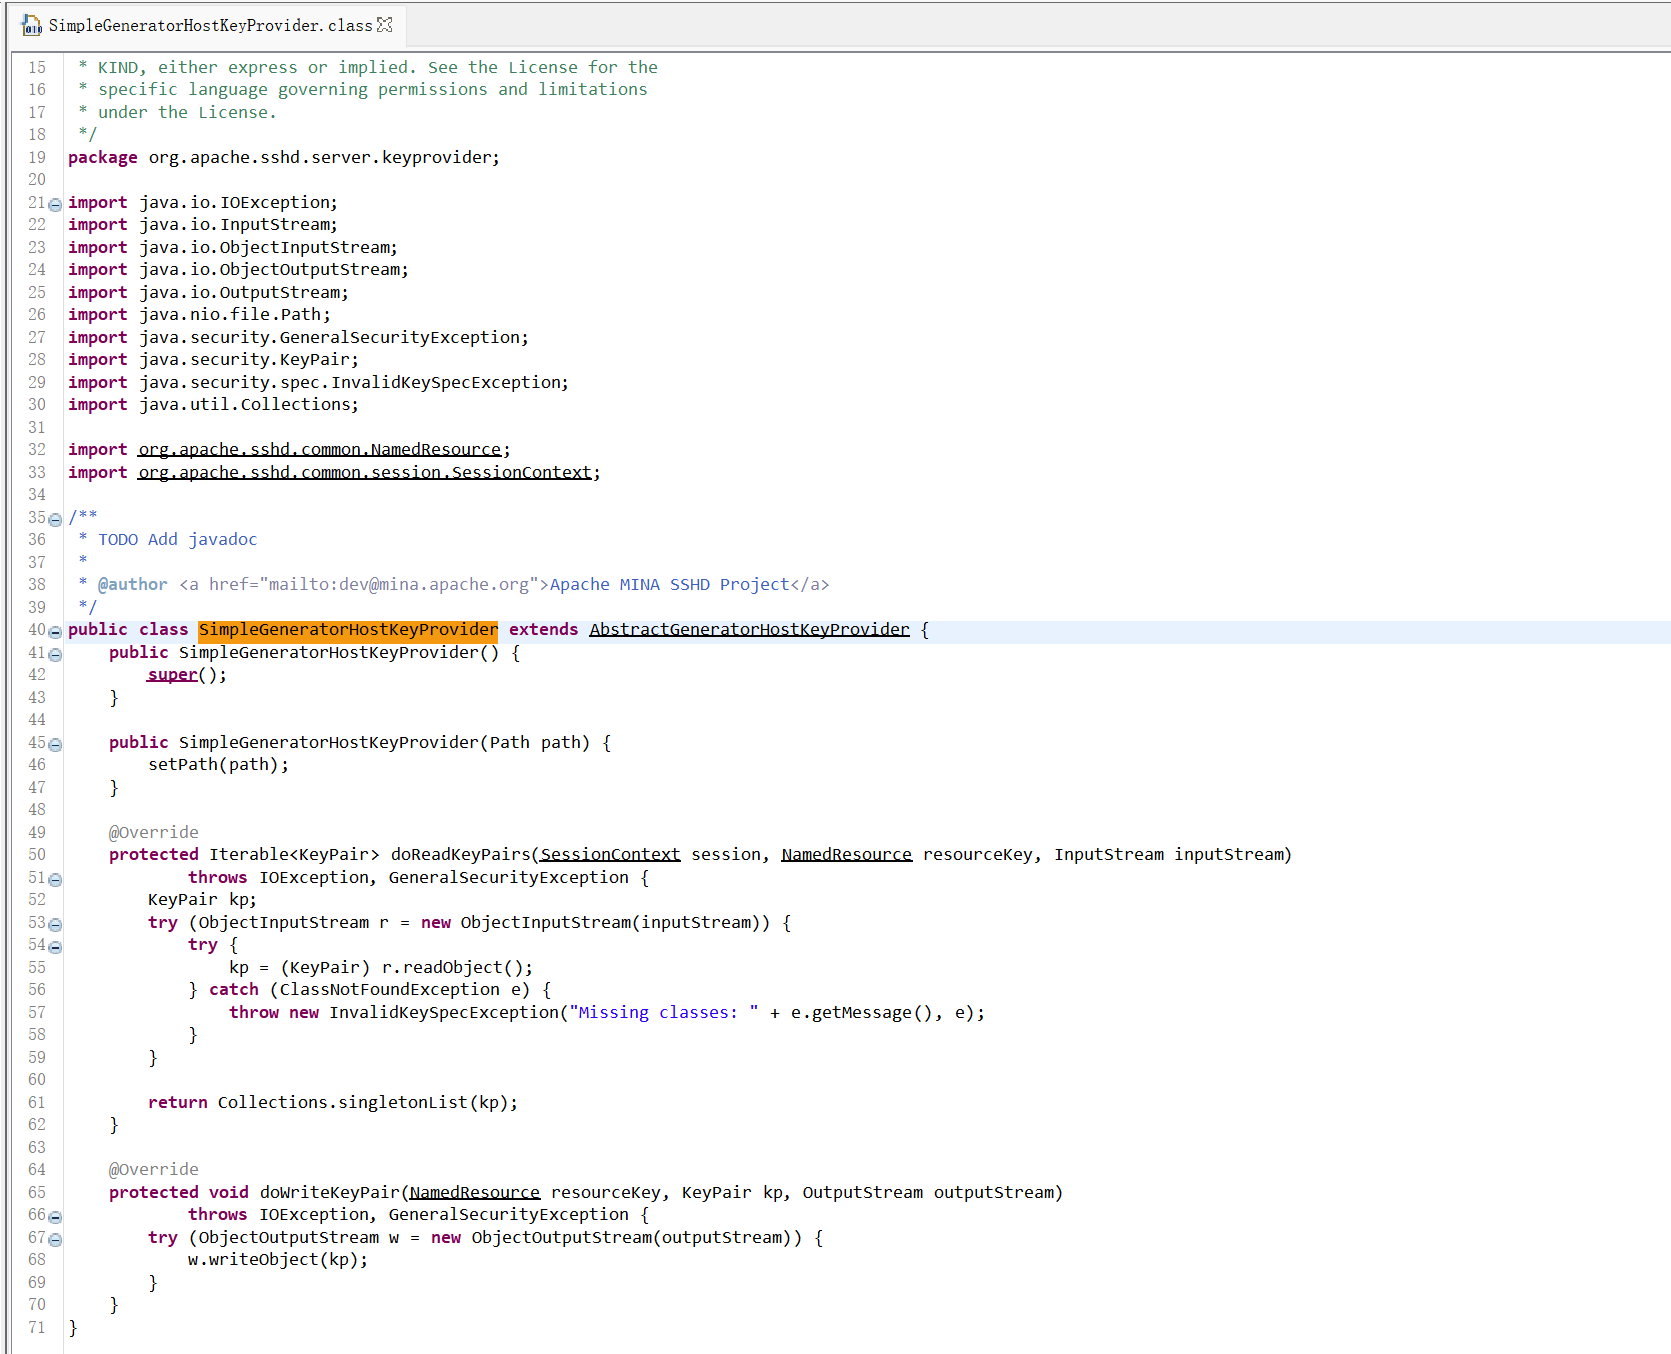Collapse the imports fold at line 21

[55, 204]
